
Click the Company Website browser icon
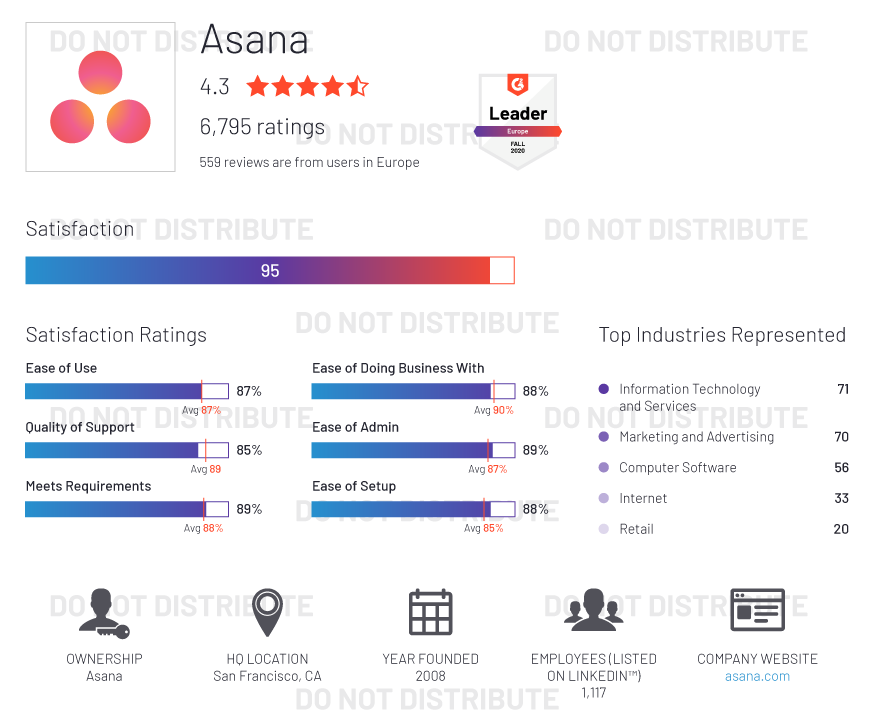(757, 610)
